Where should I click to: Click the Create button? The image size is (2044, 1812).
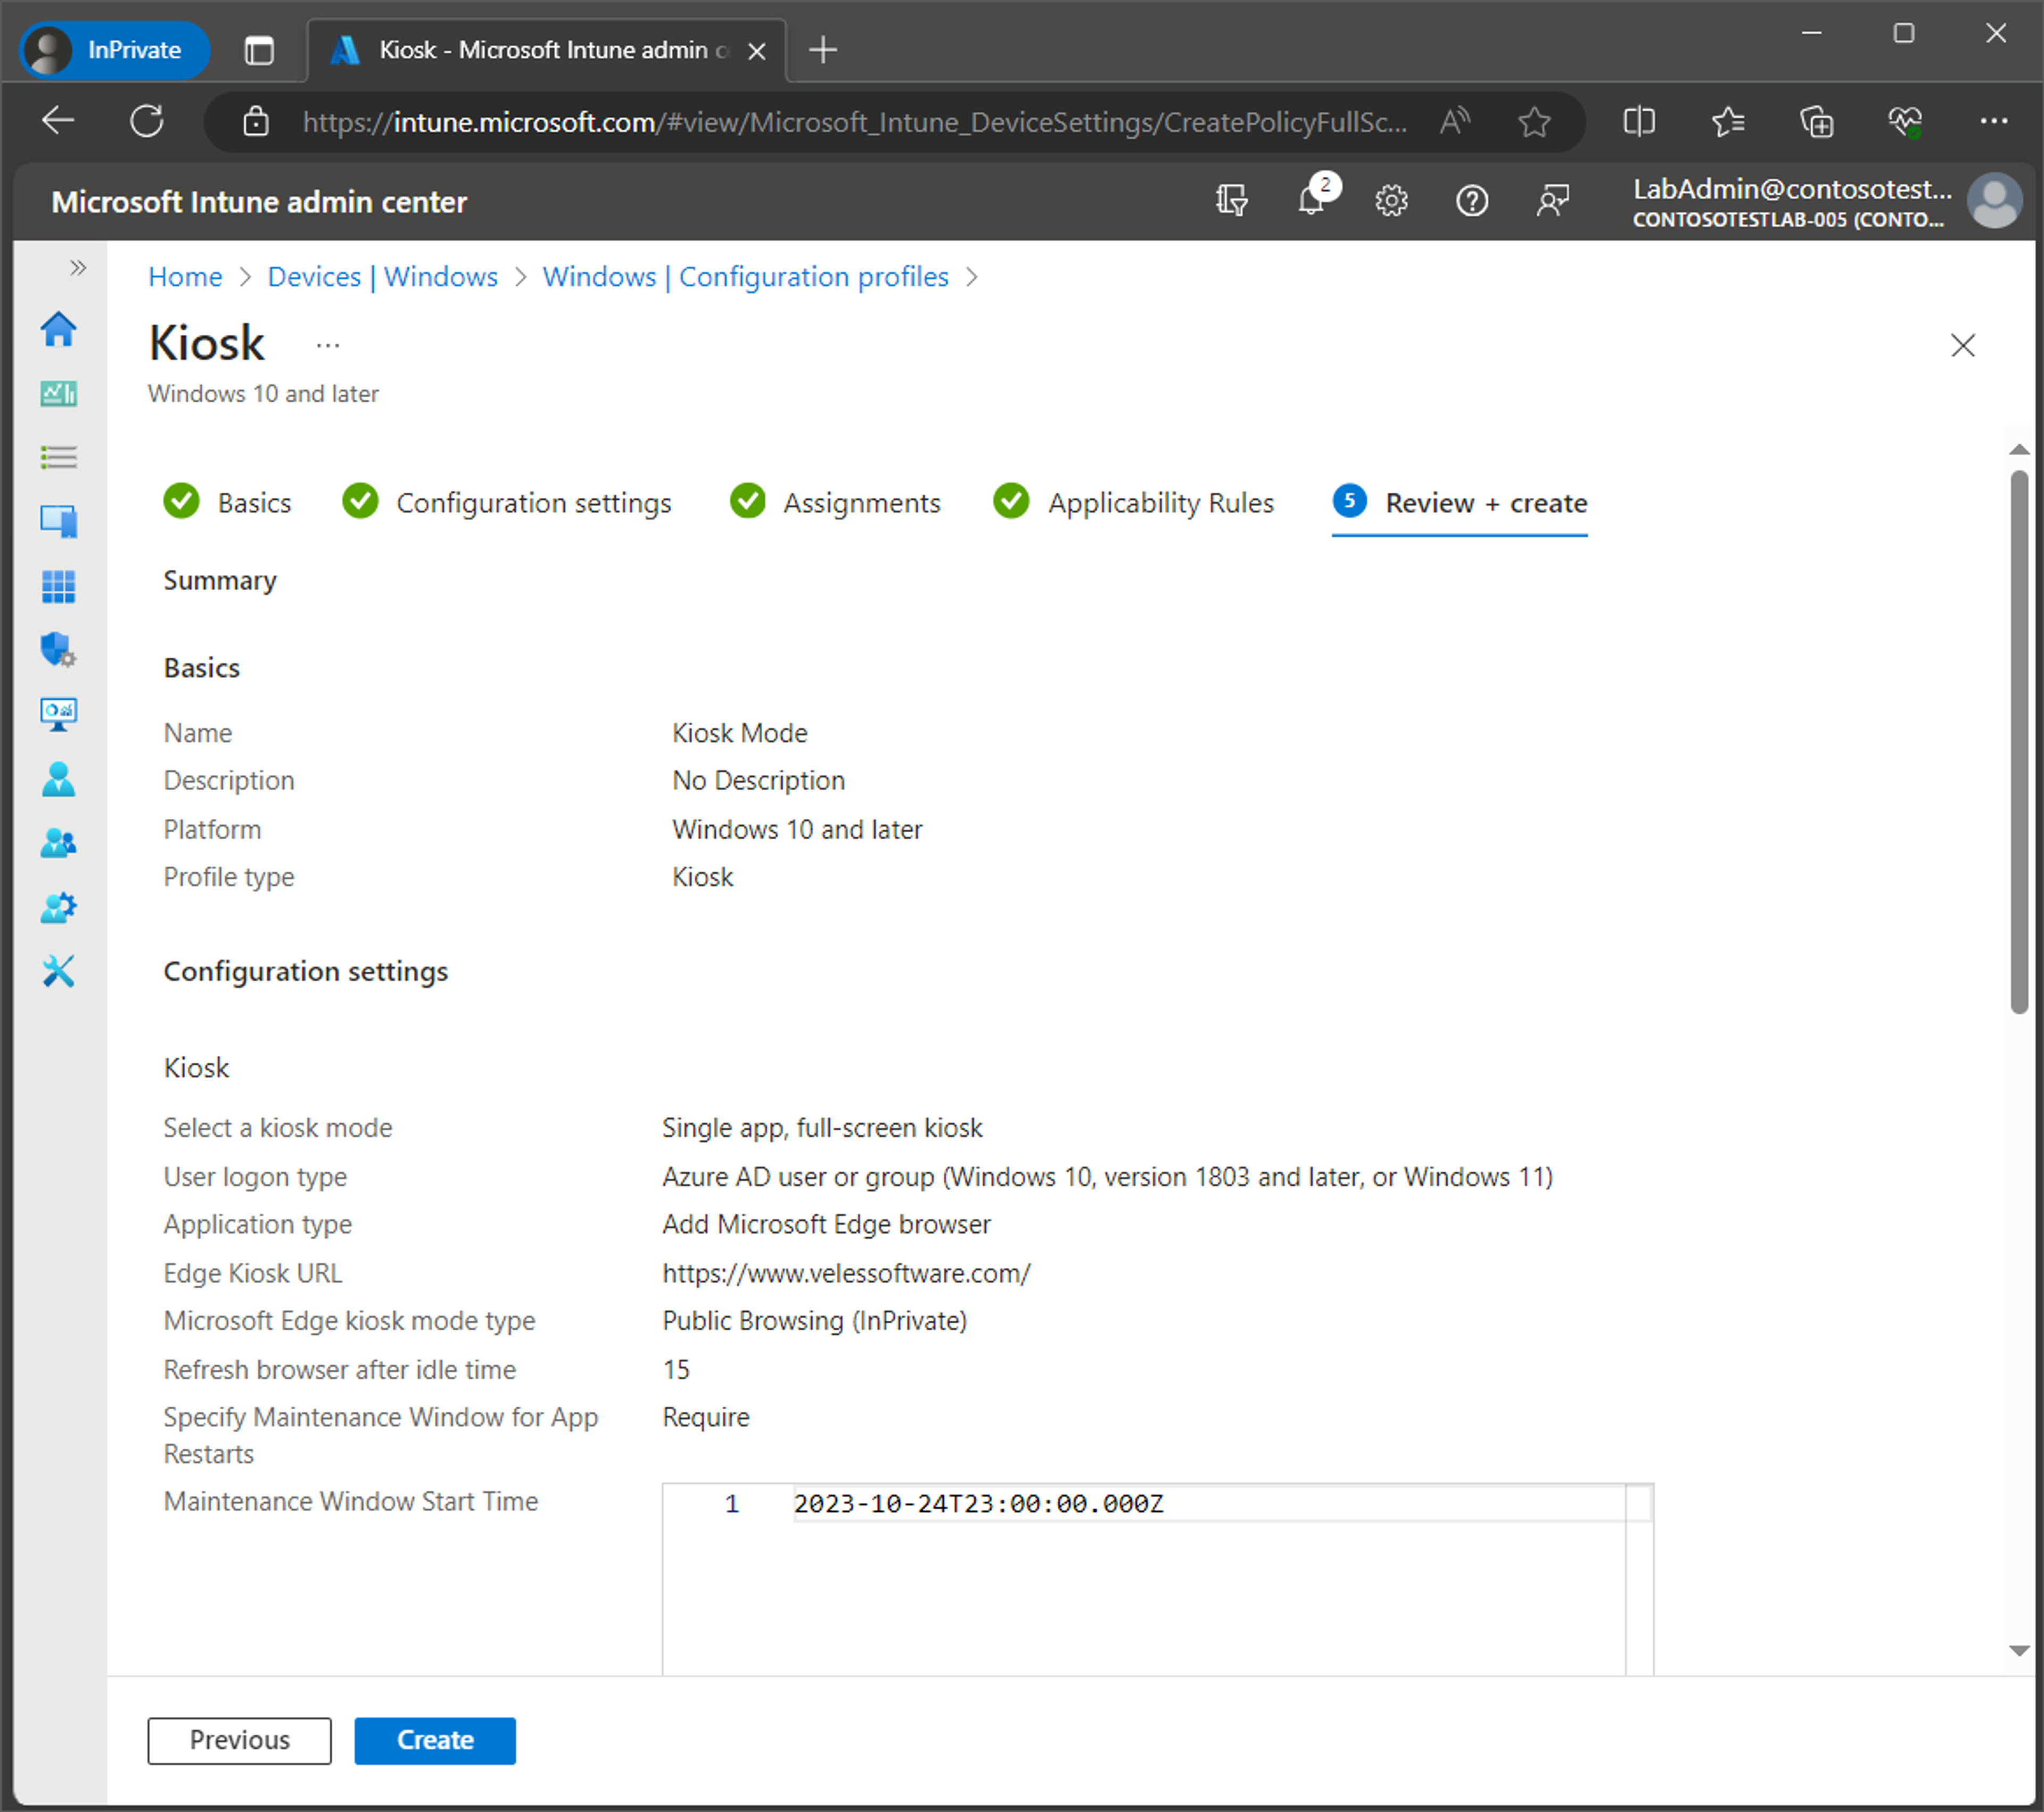[435, 1740]
